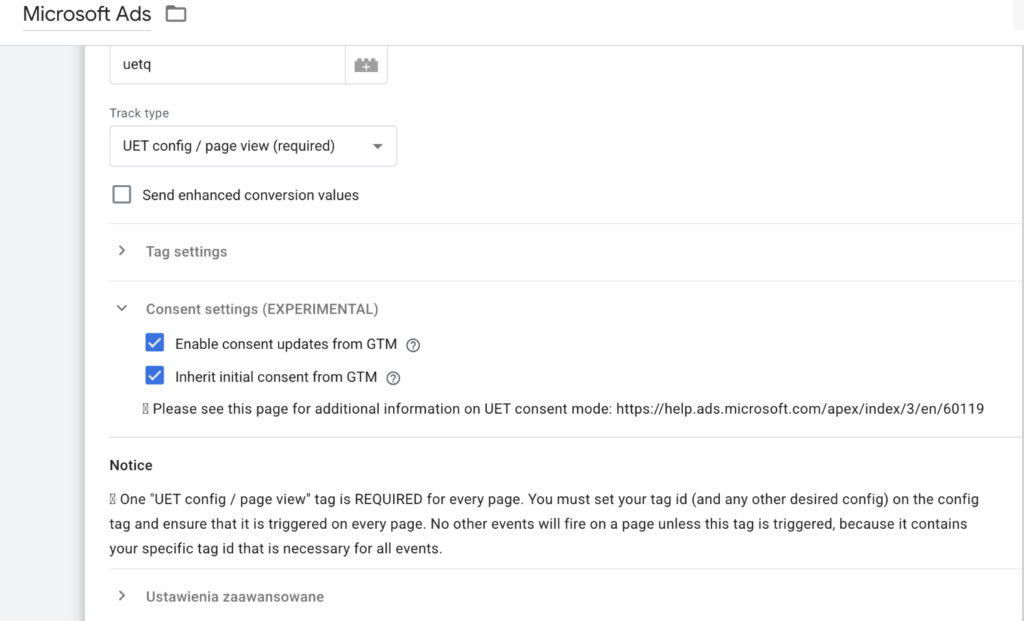Click the Tag settings heading text
The height and width of the screenshot is (621, 1024).
point(186,252)
